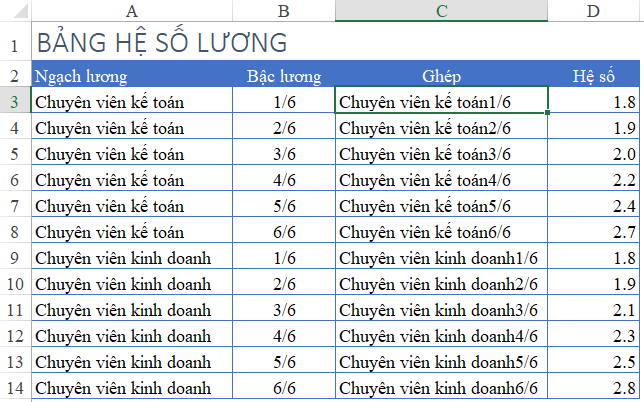Select row 14 header
Image resolution: width=644 pixels, height=402 pixels.
(15, 386)
